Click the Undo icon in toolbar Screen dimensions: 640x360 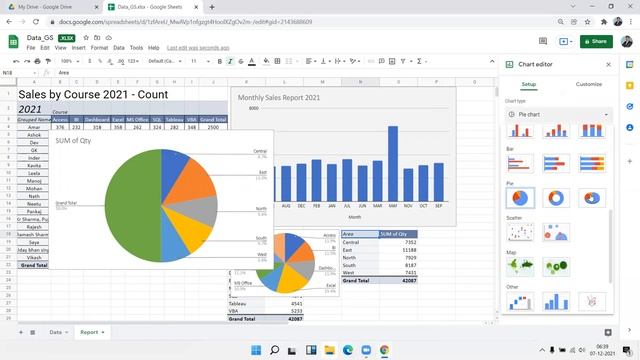(16, 61)
